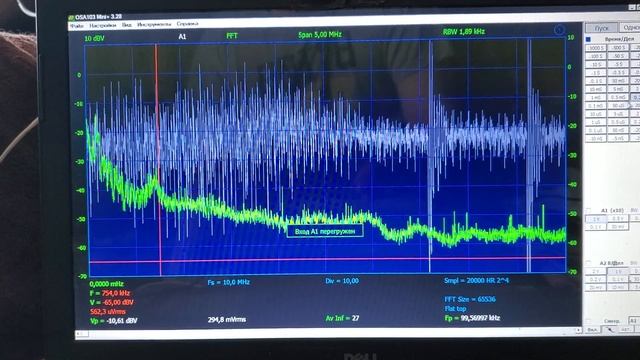
Task: Open the Инструменты menu
Action: pos(154,24)
